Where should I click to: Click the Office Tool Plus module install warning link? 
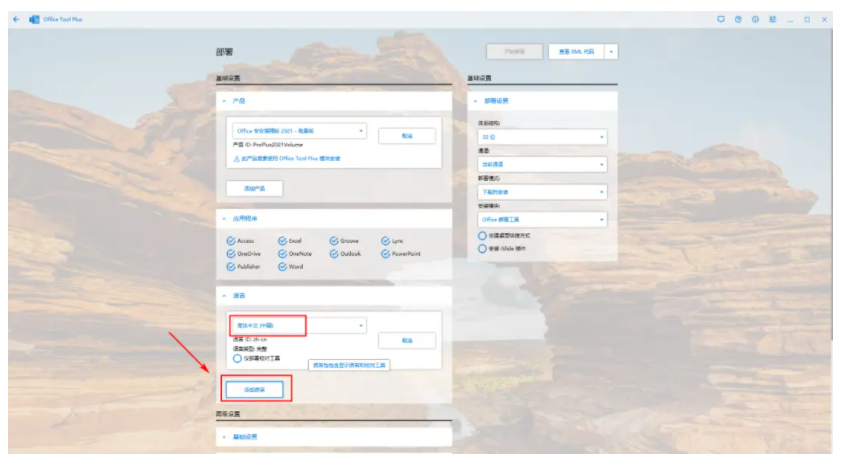(291, 159)
